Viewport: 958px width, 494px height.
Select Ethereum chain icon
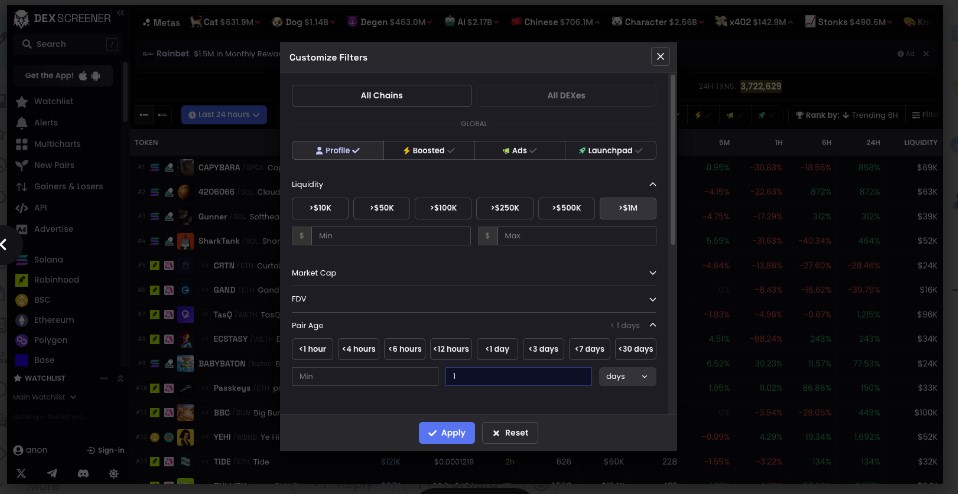pos(22,321)
